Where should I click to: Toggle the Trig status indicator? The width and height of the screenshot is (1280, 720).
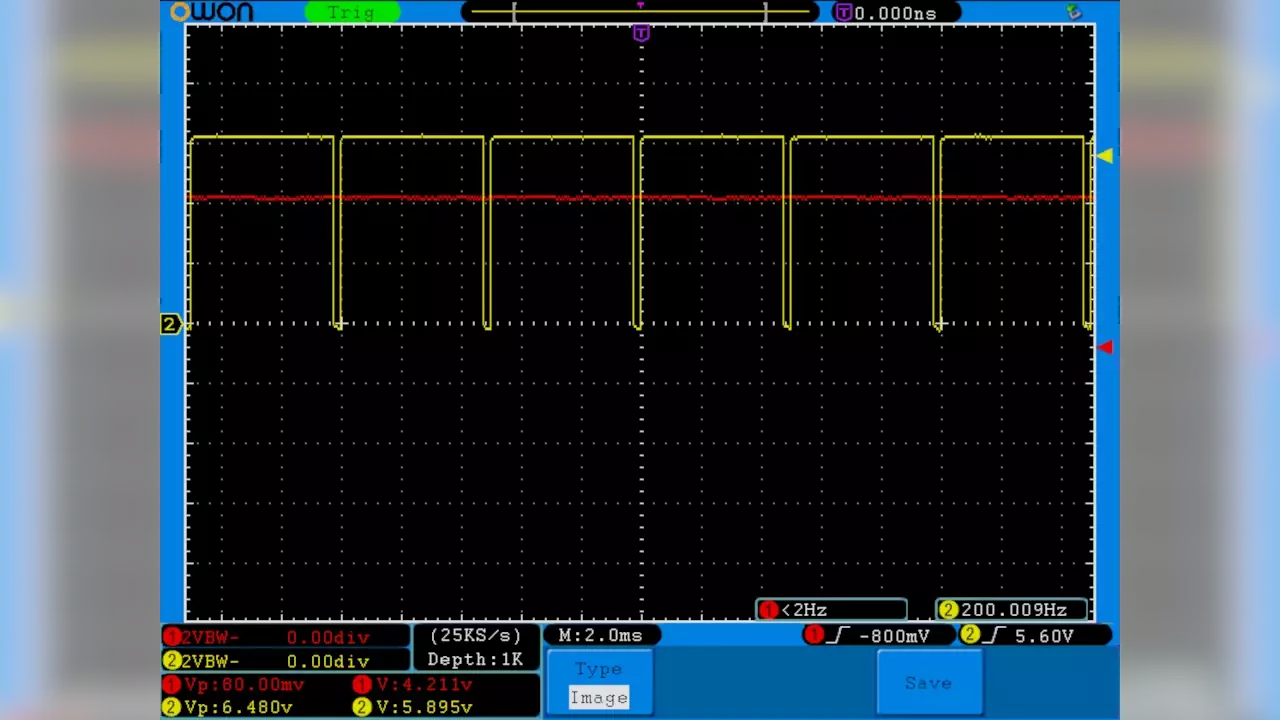[352, 12]
